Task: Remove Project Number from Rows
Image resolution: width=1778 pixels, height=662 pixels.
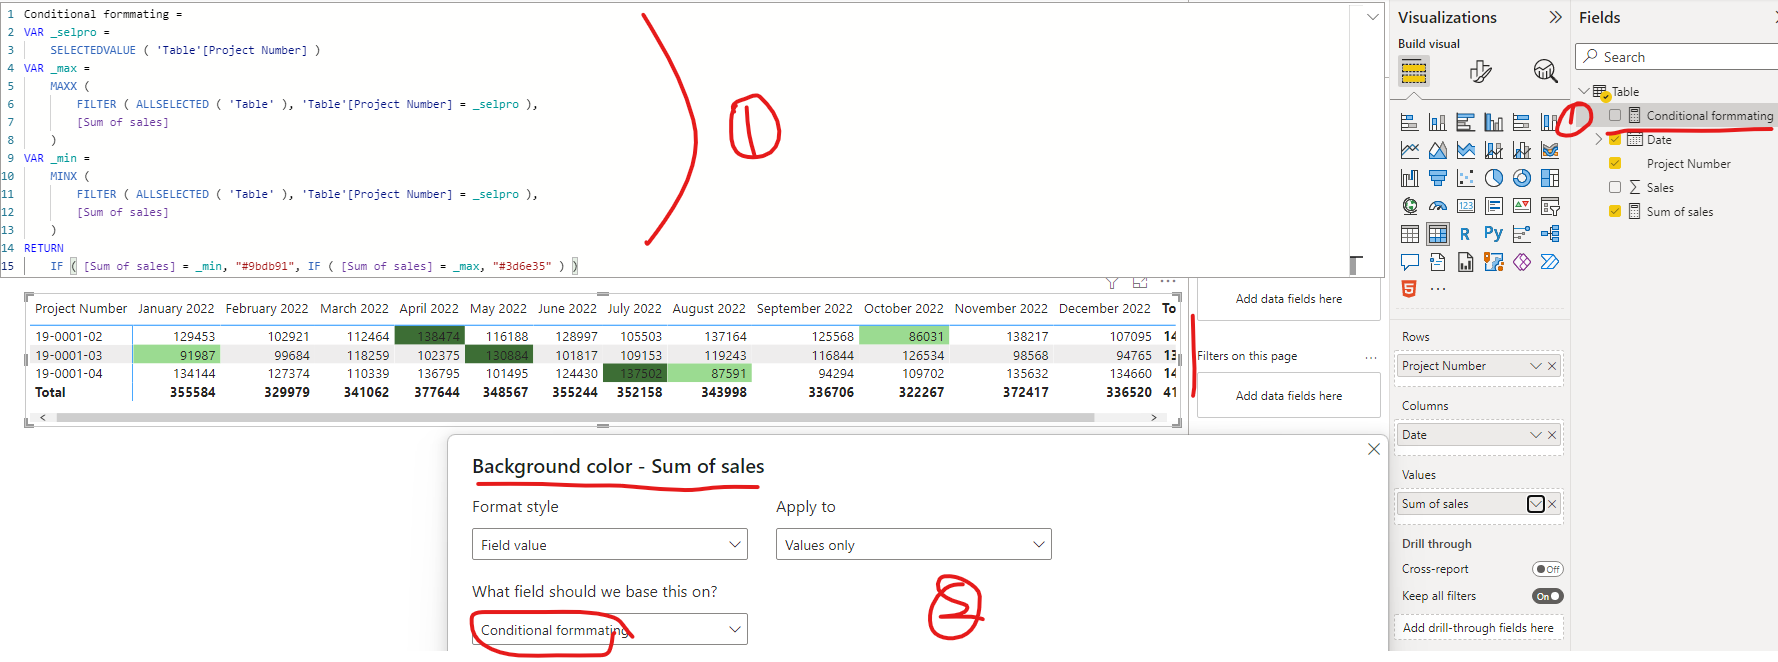Action: point(1552,366)
